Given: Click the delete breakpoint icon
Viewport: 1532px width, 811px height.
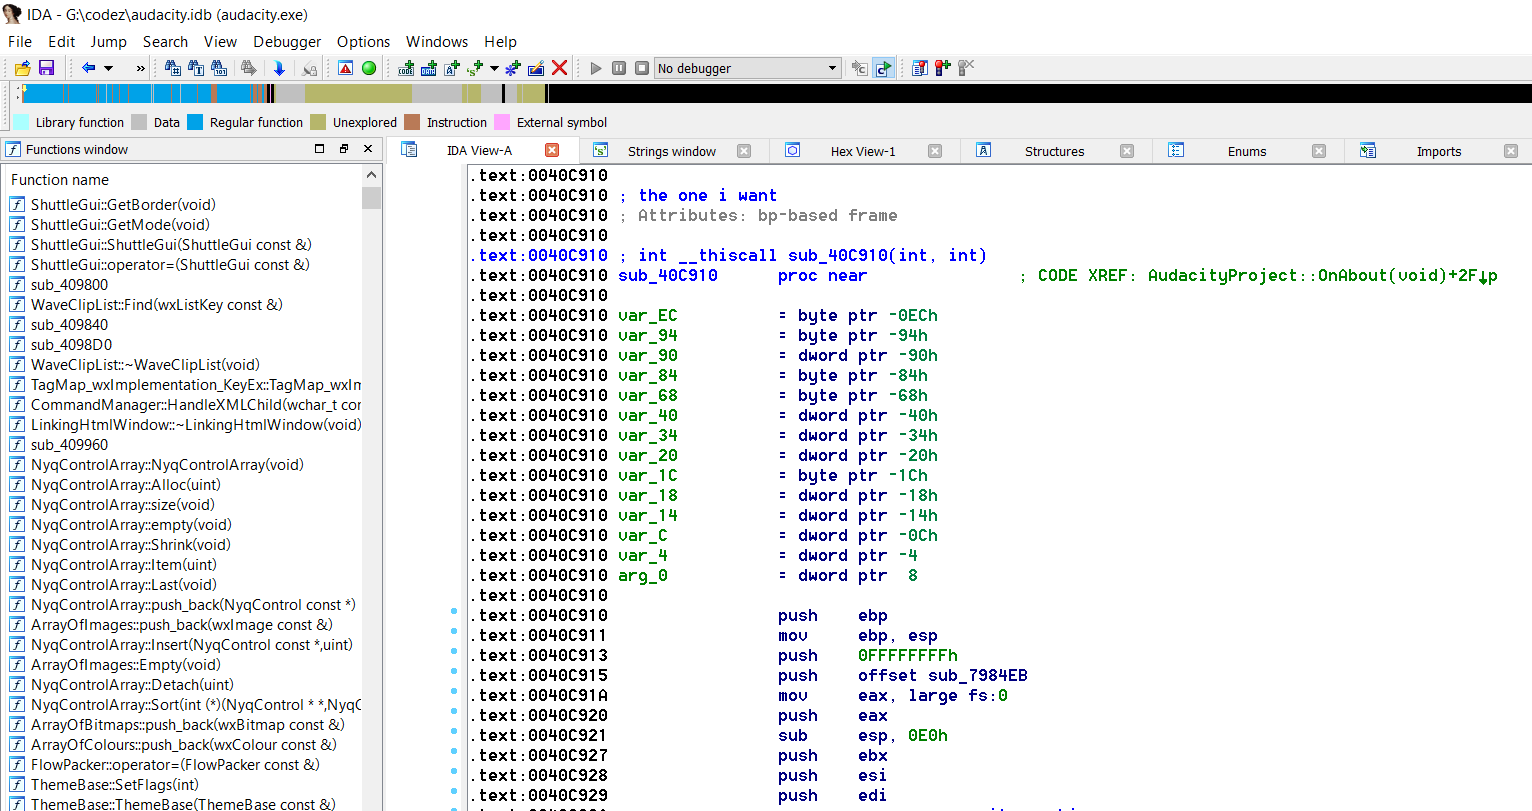Looking at the screenshot, I should pyautogui.click(x=965, y=68).
